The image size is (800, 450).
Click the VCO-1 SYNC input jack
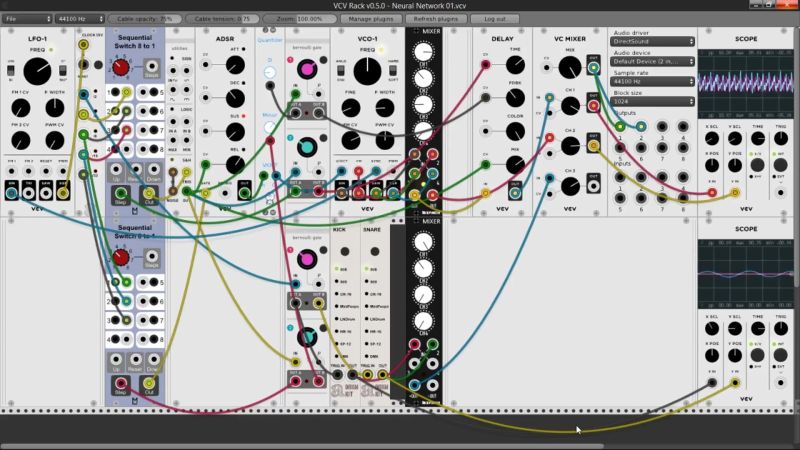[376, 171]
